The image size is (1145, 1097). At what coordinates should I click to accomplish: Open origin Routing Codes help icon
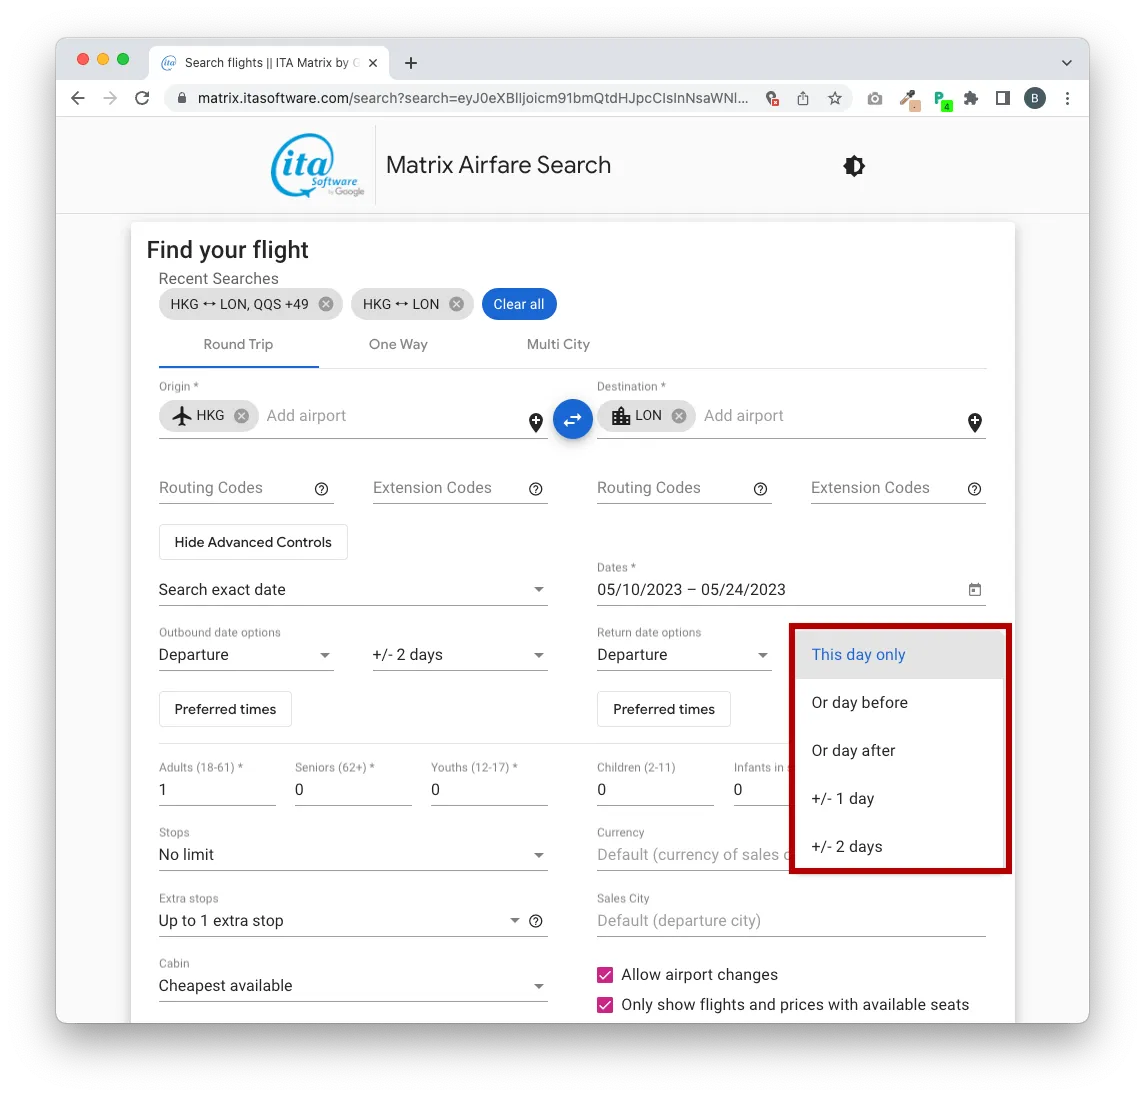(x=321, y=489)
